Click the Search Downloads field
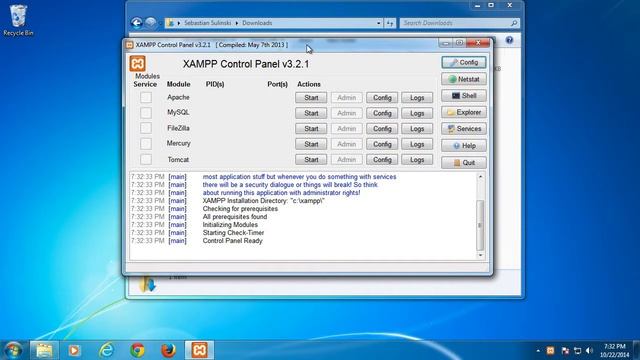 pos(460,23)
